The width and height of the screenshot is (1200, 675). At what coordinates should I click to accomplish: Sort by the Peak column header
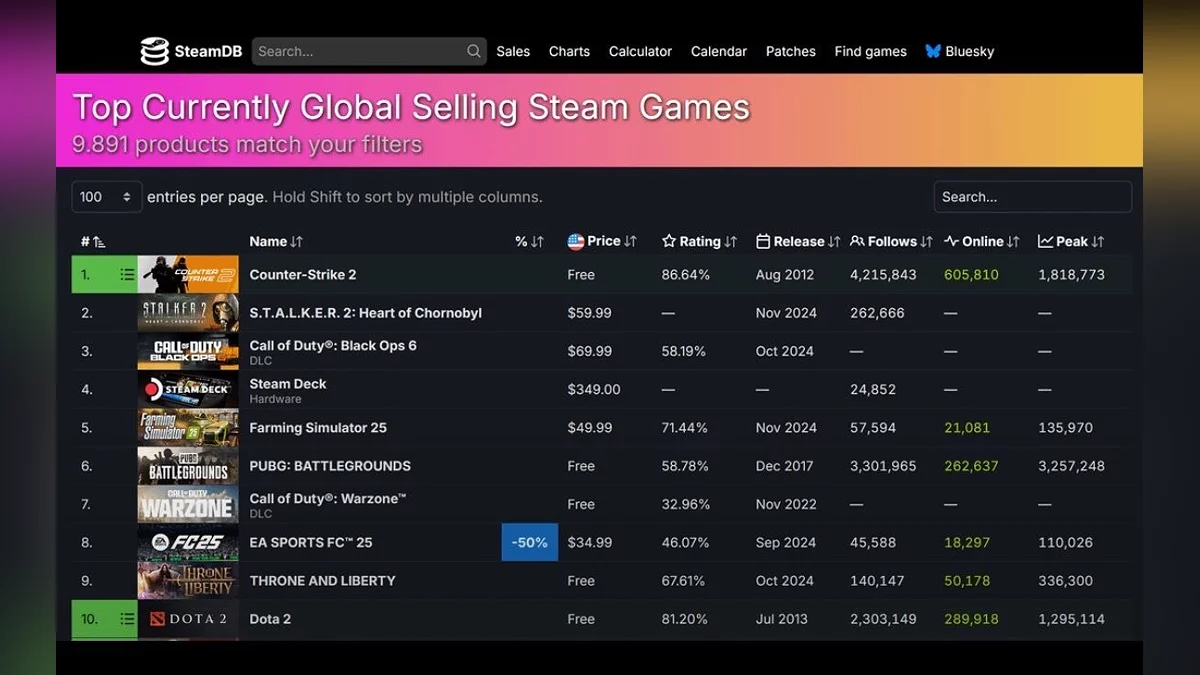tap(1071, 241)
